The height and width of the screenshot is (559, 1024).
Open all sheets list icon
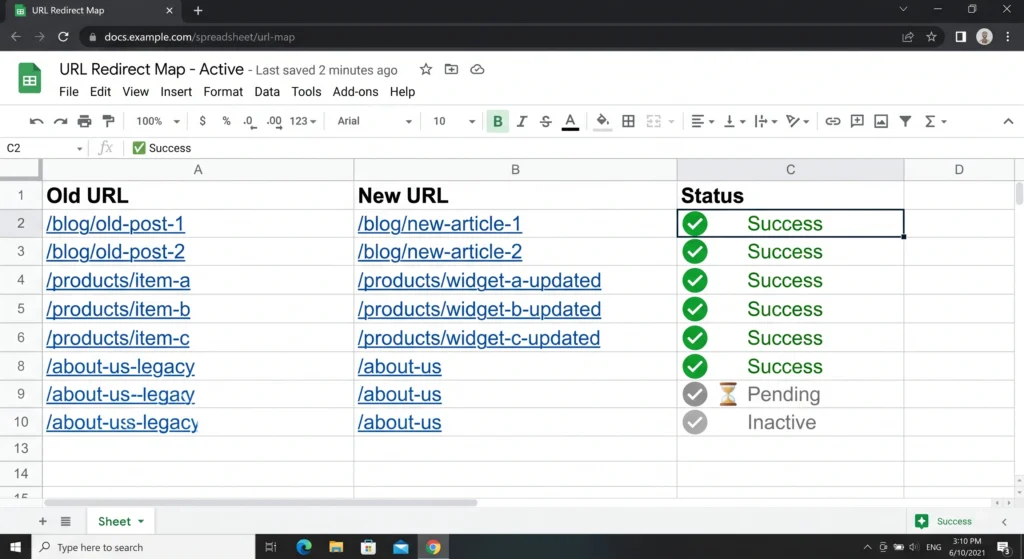pyautogui.click(x=65, y=521)
